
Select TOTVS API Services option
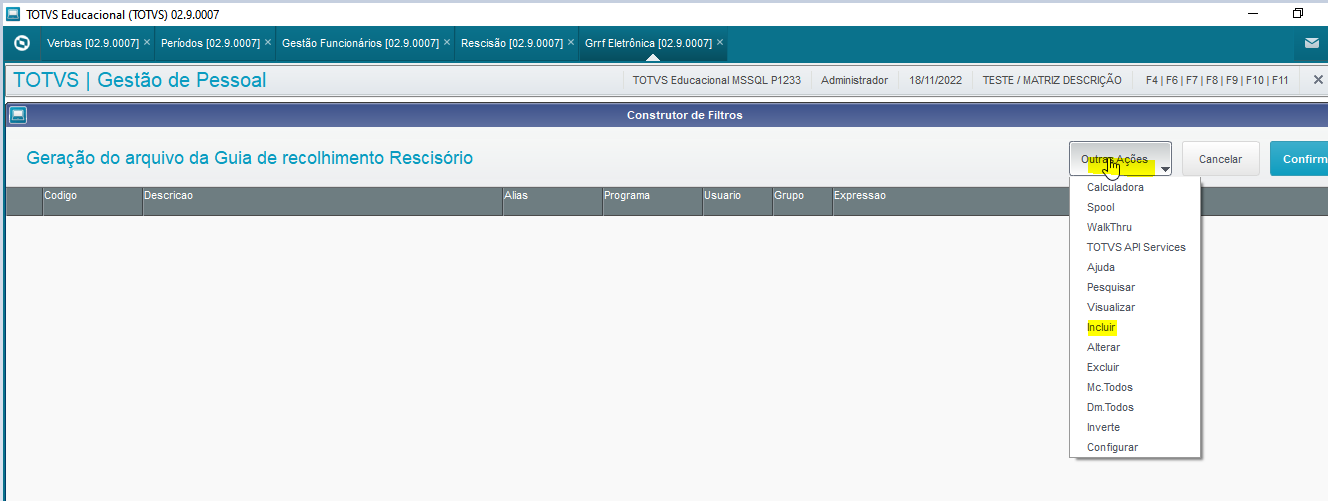(1136, 247)
